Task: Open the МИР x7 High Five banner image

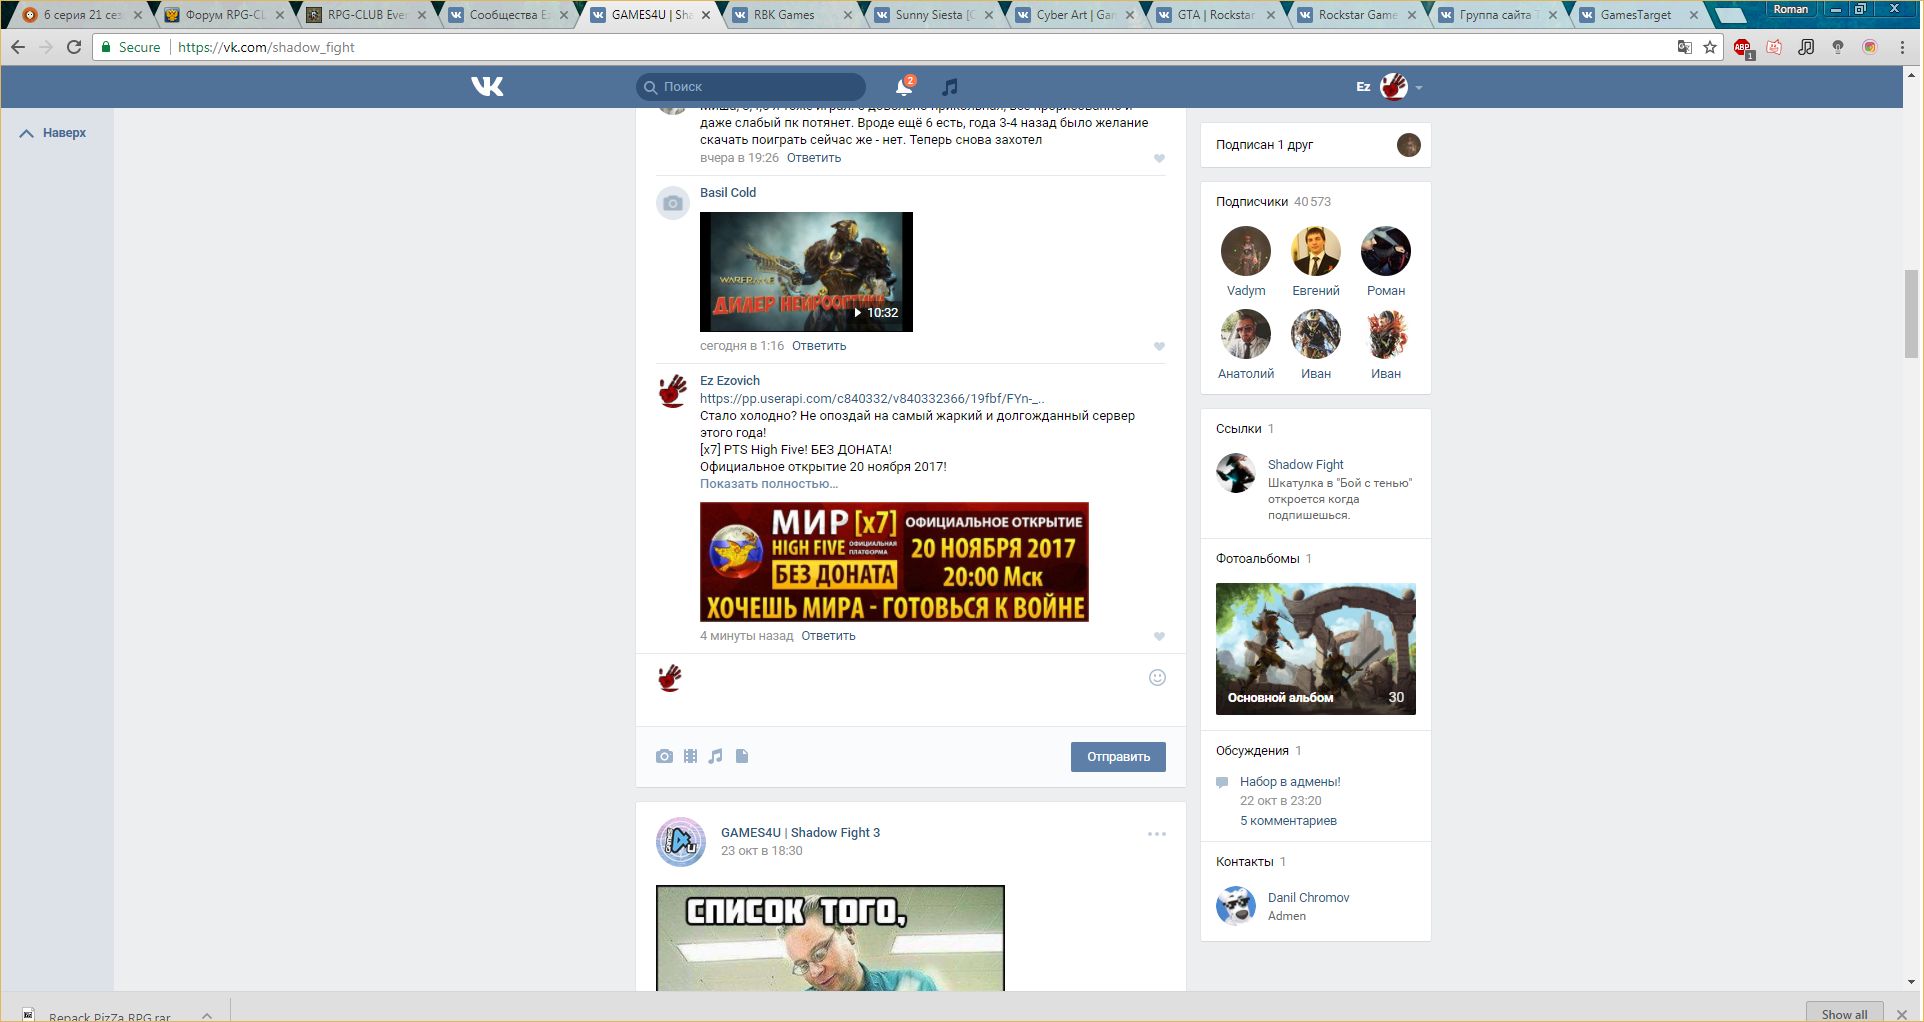Action: [x=894, y=562]
